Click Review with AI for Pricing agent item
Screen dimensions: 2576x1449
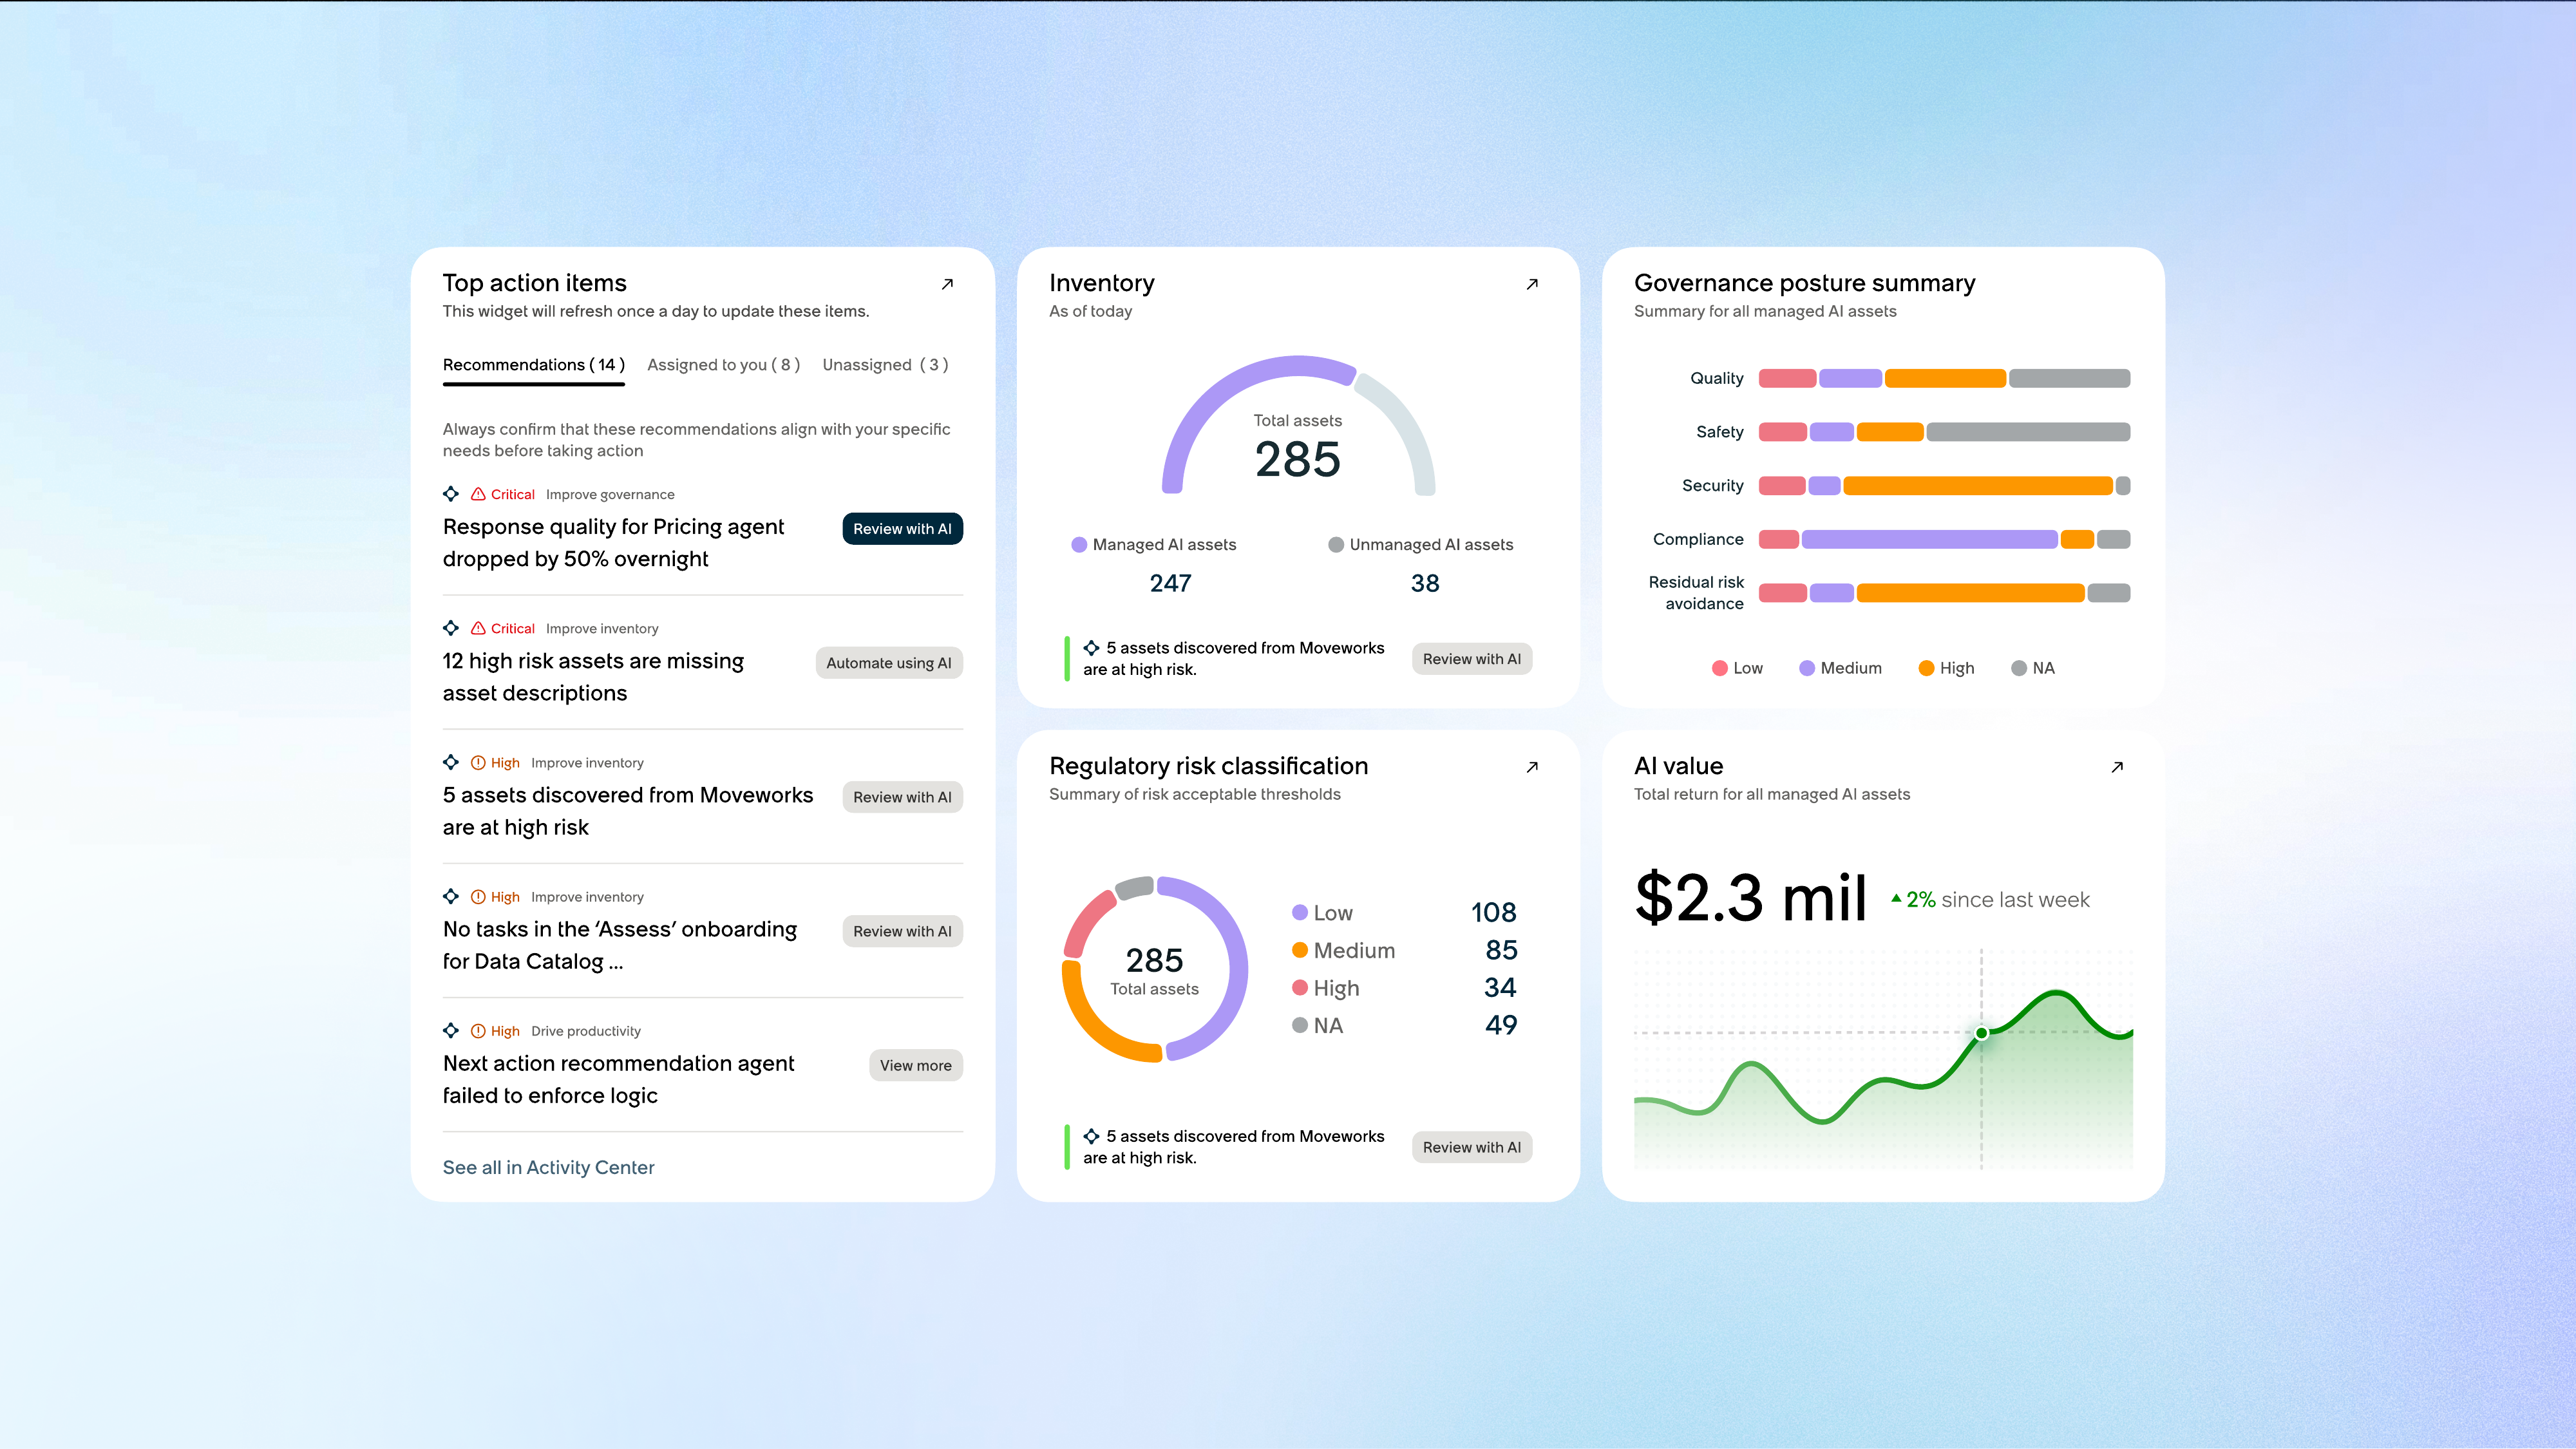click(902, 529)
